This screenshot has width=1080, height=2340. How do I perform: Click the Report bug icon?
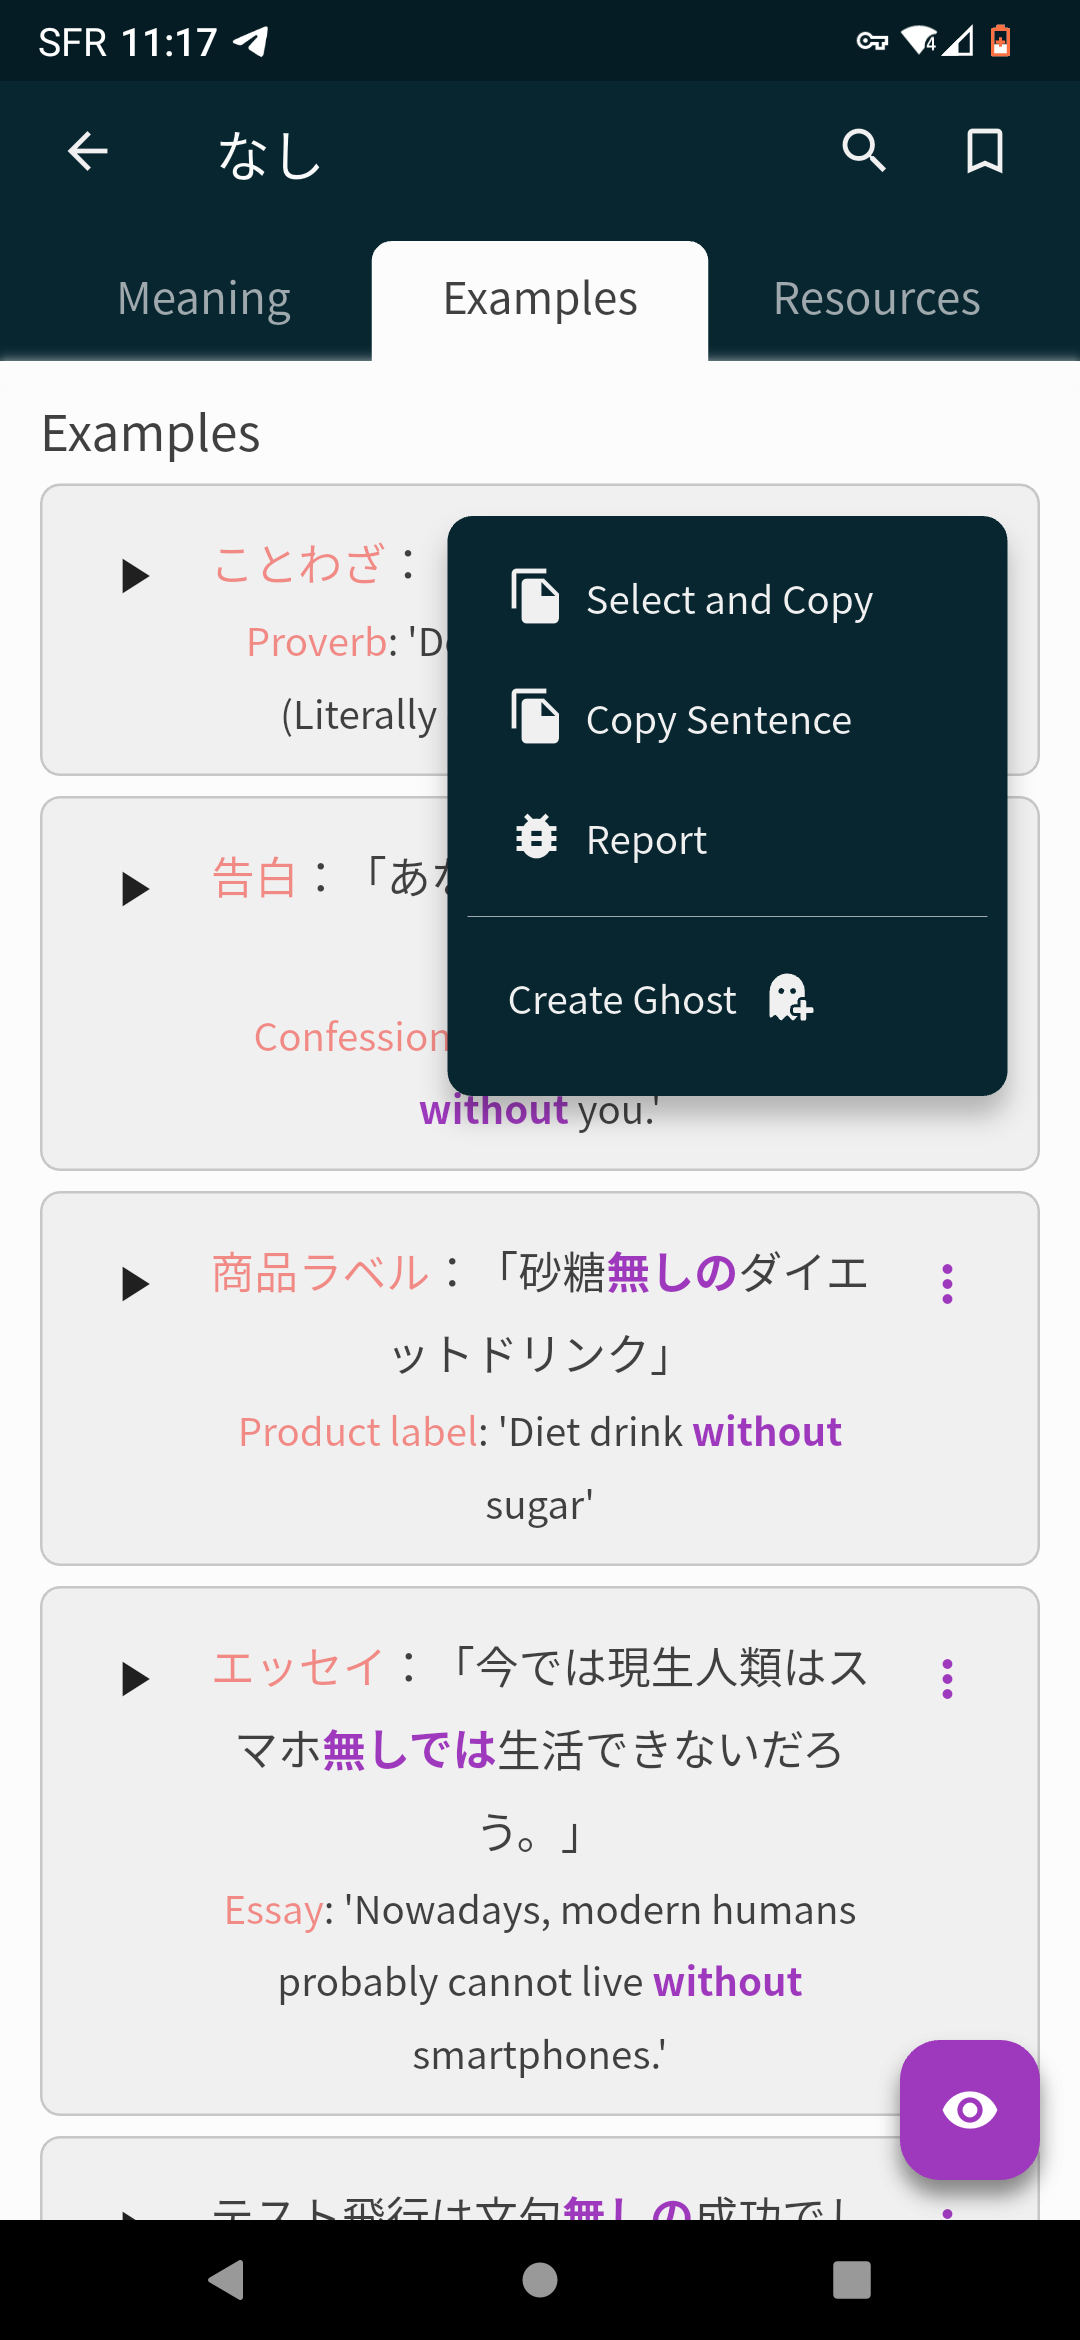point(536,837)
